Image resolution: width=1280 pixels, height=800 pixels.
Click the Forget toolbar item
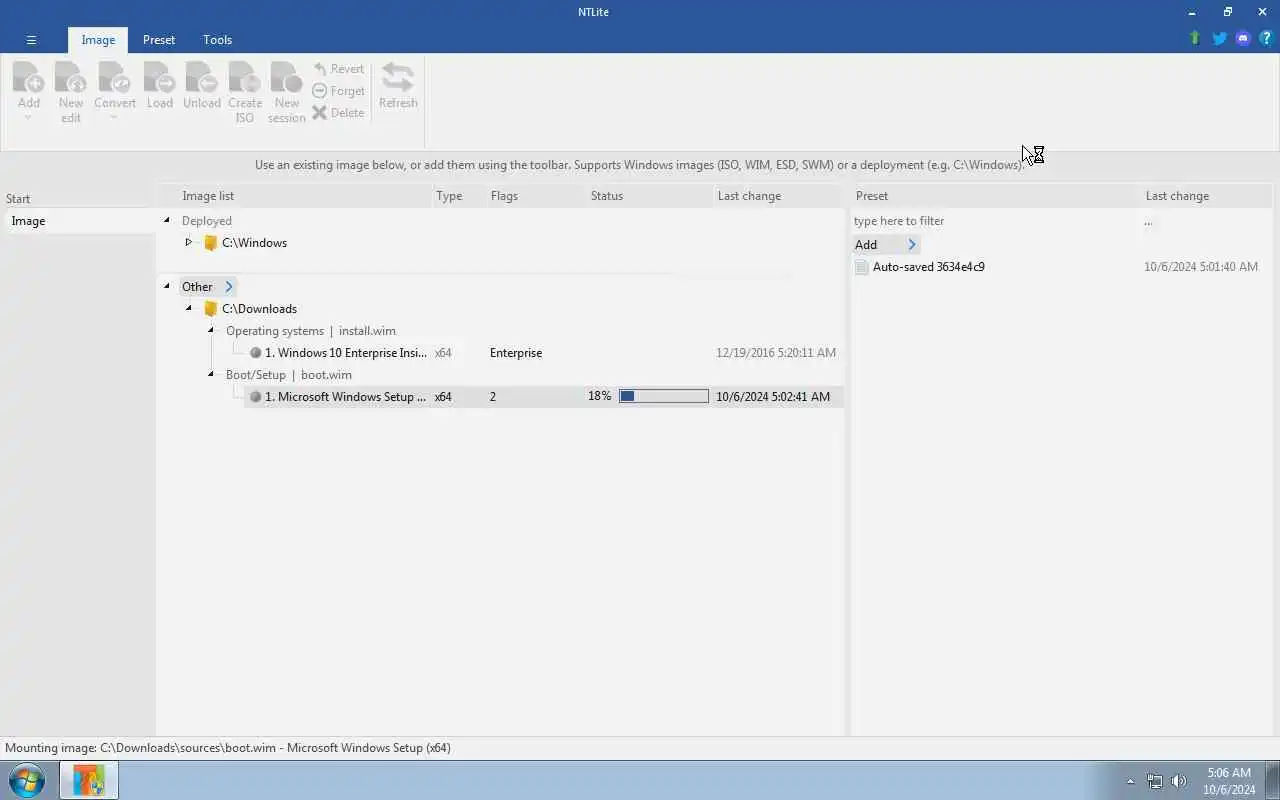coord(339,91)
